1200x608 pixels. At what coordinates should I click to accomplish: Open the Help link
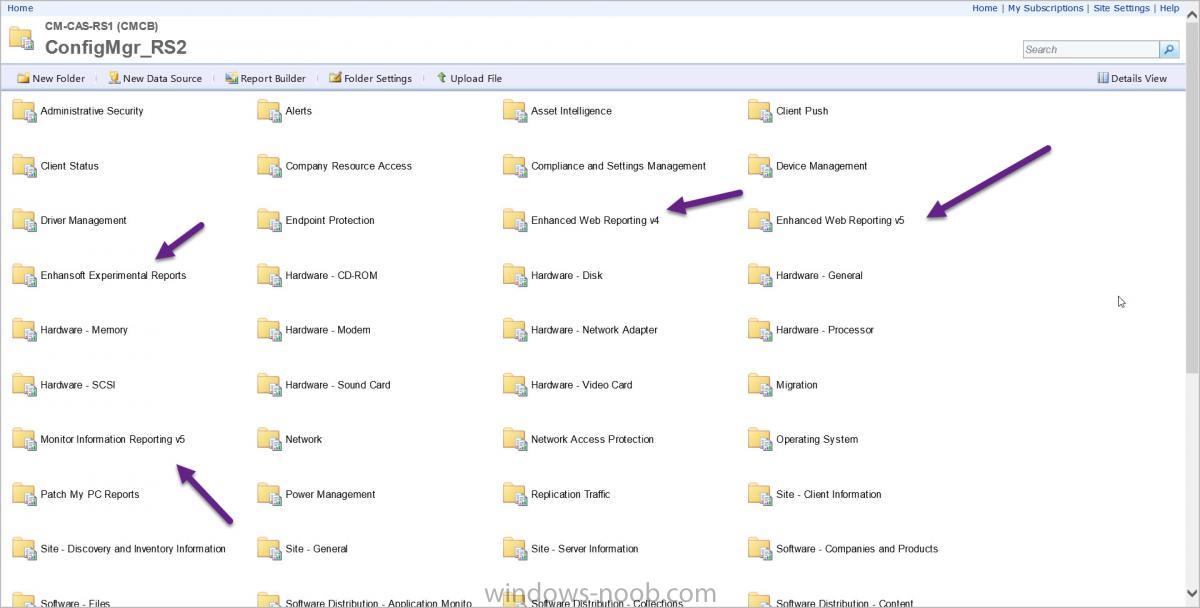1169,8
